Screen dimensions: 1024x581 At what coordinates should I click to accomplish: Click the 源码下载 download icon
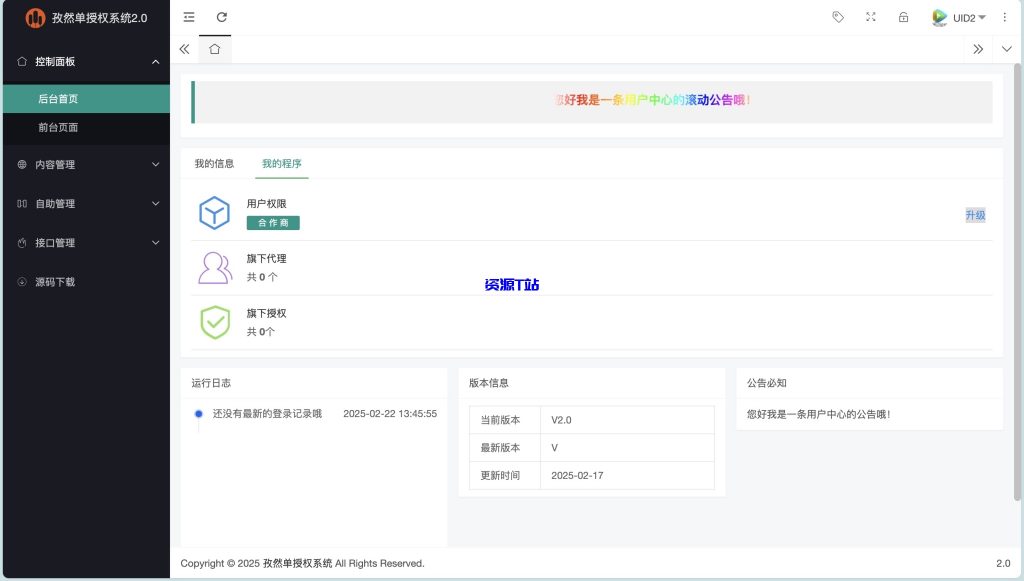coord(22,281)
